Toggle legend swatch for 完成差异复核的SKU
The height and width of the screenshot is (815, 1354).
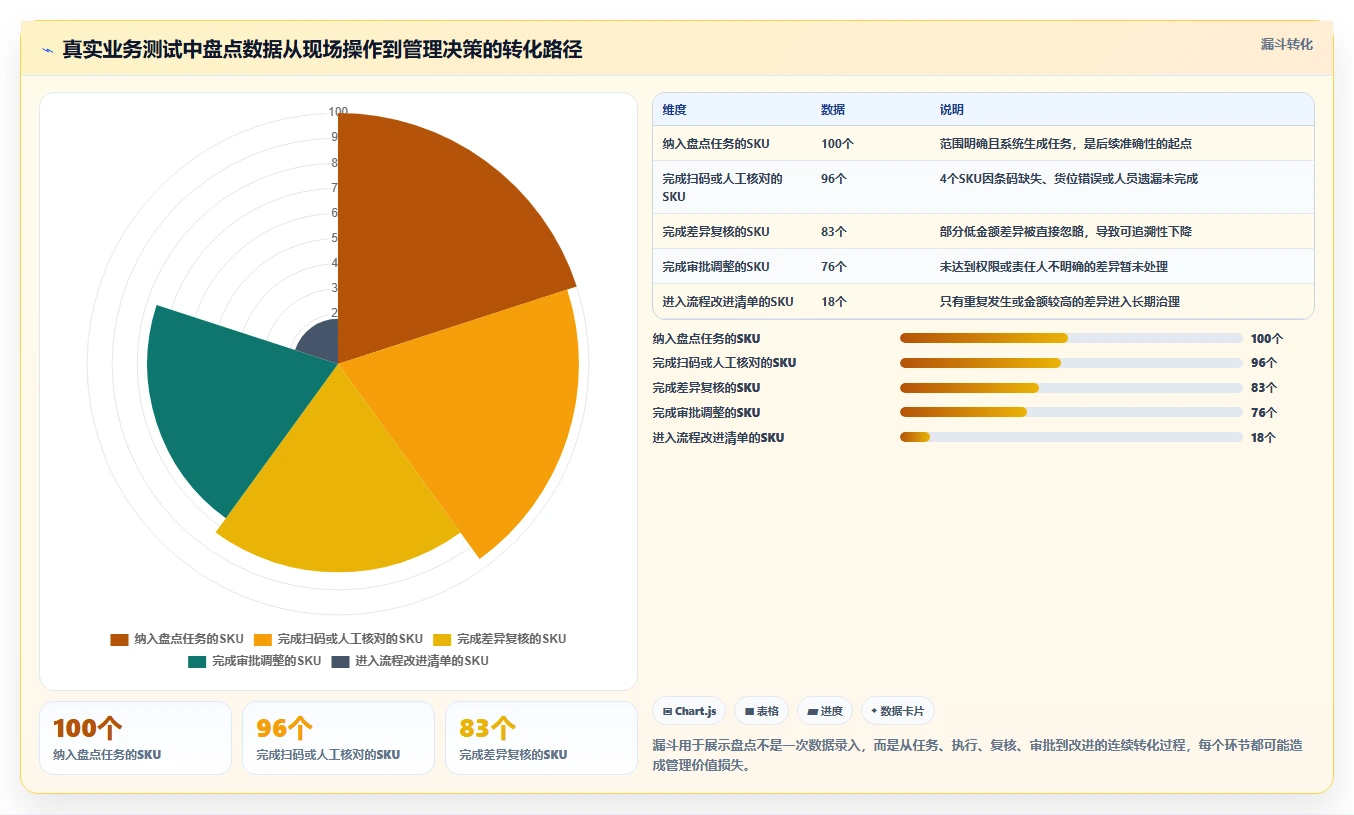coord(442,639)
